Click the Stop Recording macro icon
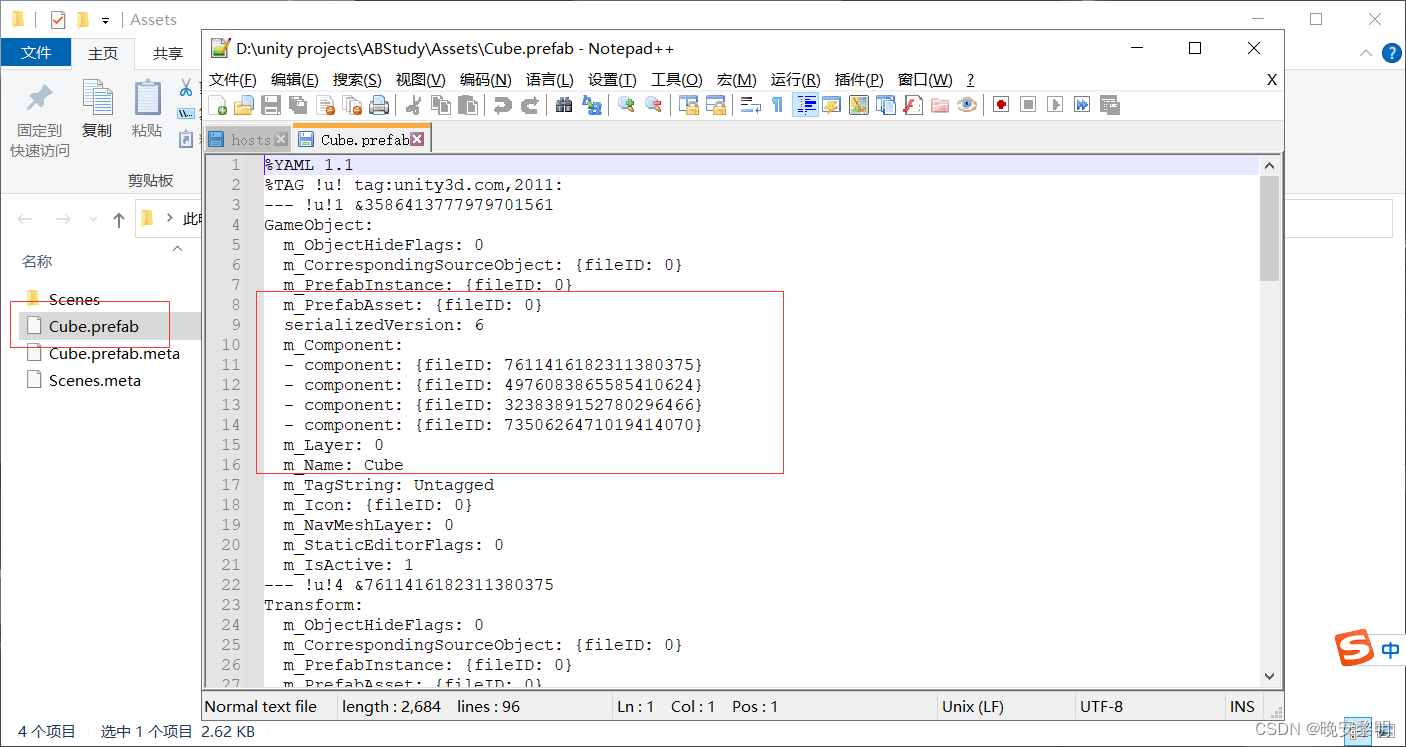The width and height of the screenshot is (1406, 747). click(1028, 105)
